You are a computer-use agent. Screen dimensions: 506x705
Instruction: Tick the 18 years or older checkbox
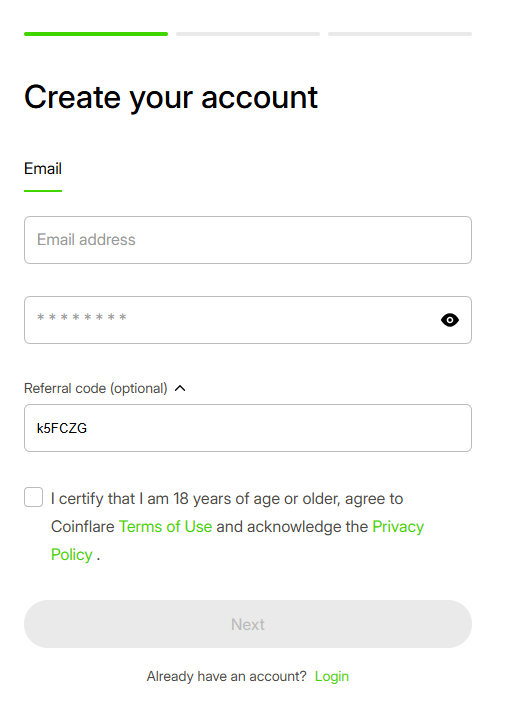(x=33, y=497)
